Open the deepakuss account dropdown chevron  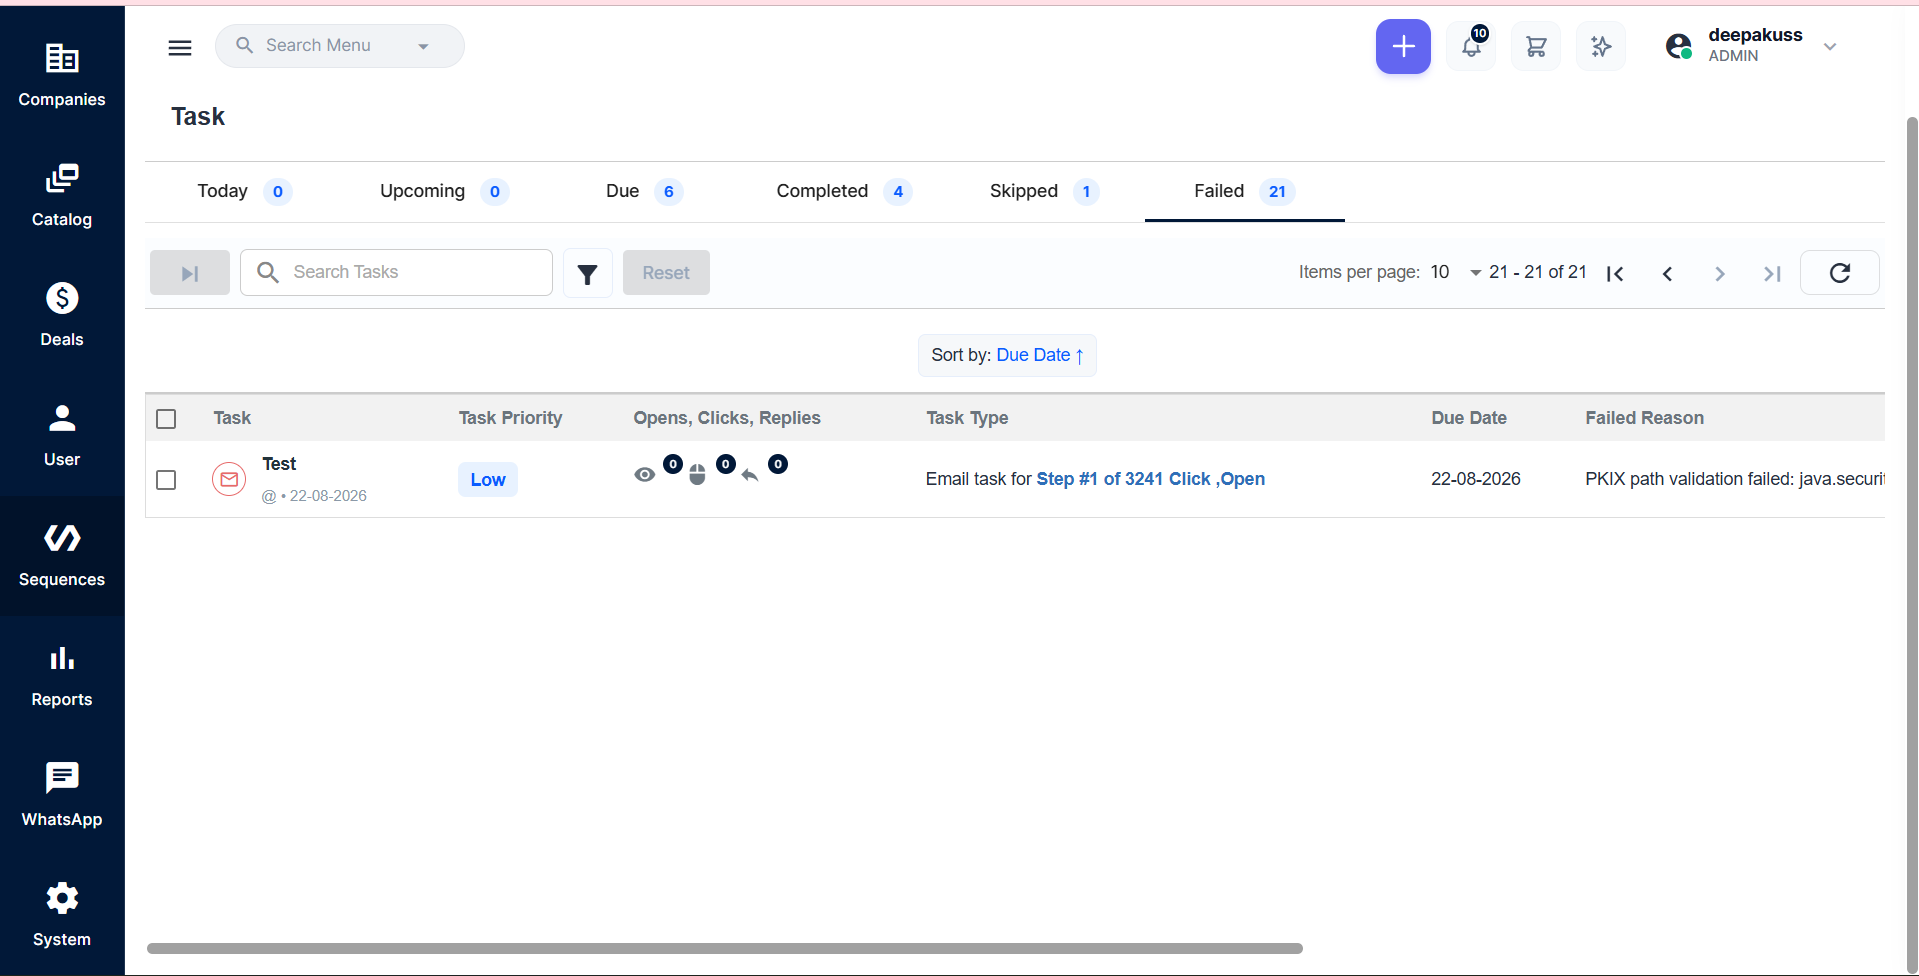coord(1830,46)
